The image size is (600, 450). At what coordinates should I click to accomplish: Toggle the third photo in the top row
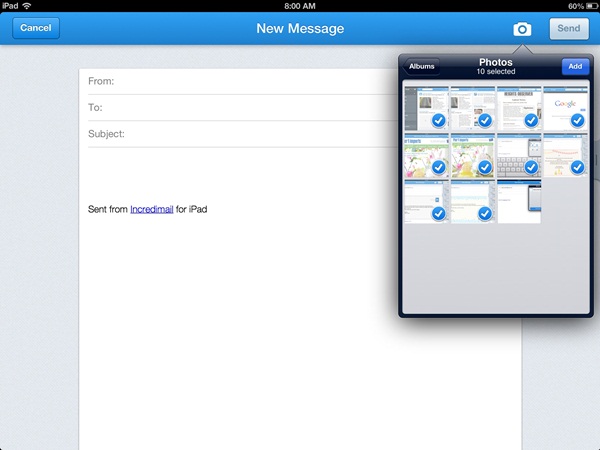pyautogui.click(x=519, y=108)
